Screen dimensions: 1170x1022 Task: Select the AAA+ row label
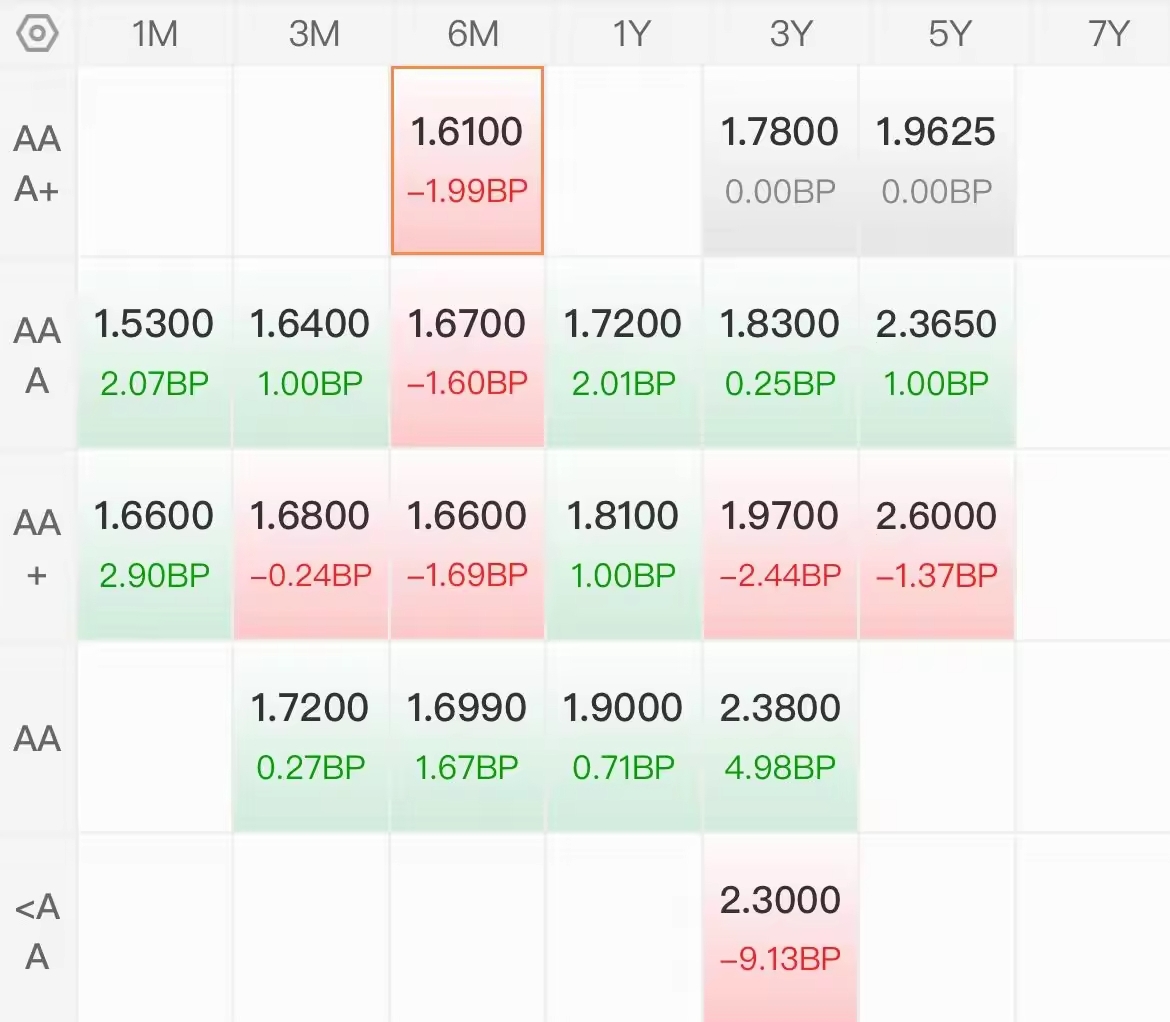(x=37, y=163)
